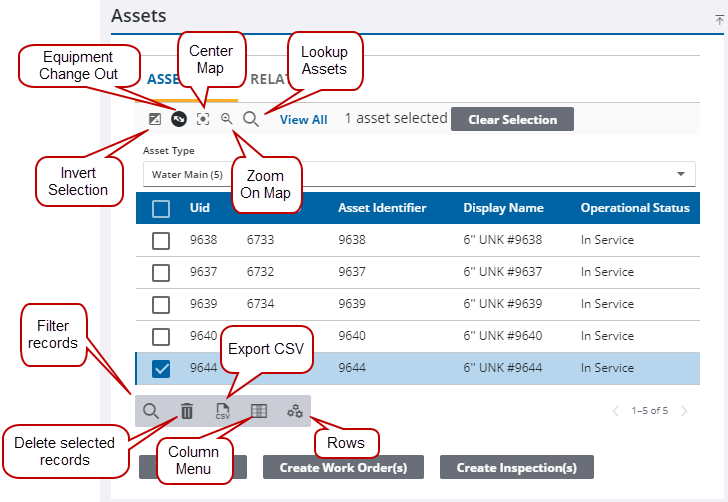This screenshot has width=728, height=502.
Task: Open the Column Menu icon
Action: point(259,411)
